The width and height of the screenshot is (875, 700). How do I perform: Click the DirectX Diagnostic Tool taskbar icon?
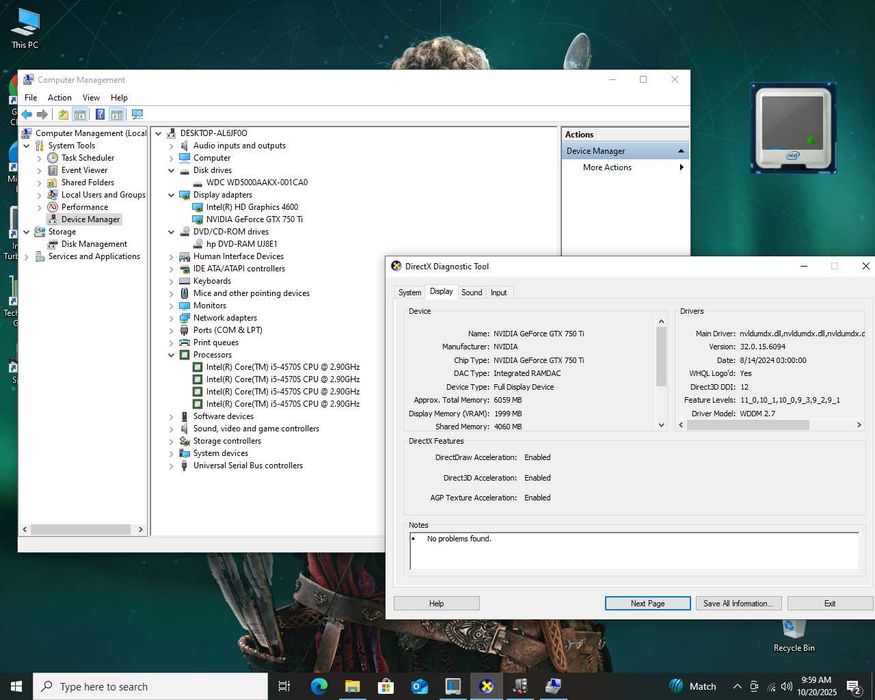click(487, 687)
